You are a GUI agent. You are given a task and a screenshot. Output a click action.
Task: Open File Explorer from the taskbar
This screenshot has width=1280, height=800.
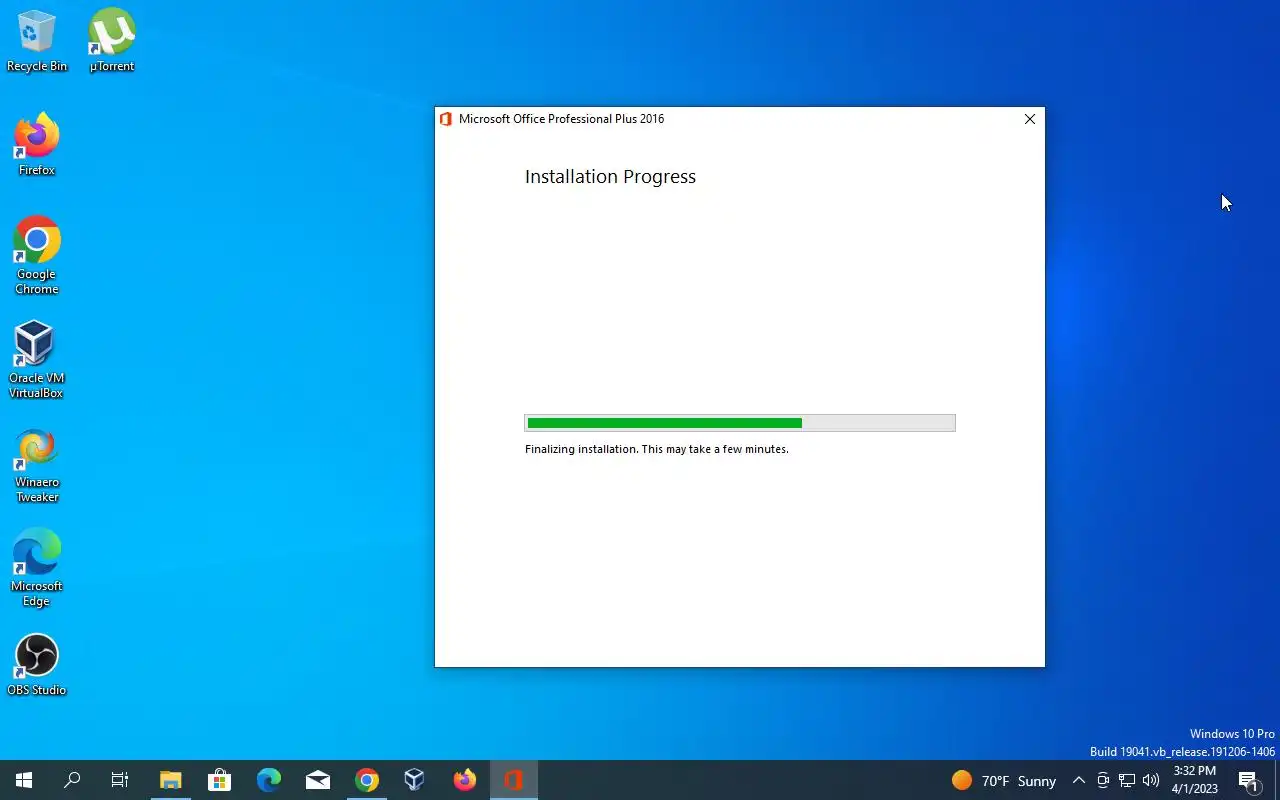(171, 780)
